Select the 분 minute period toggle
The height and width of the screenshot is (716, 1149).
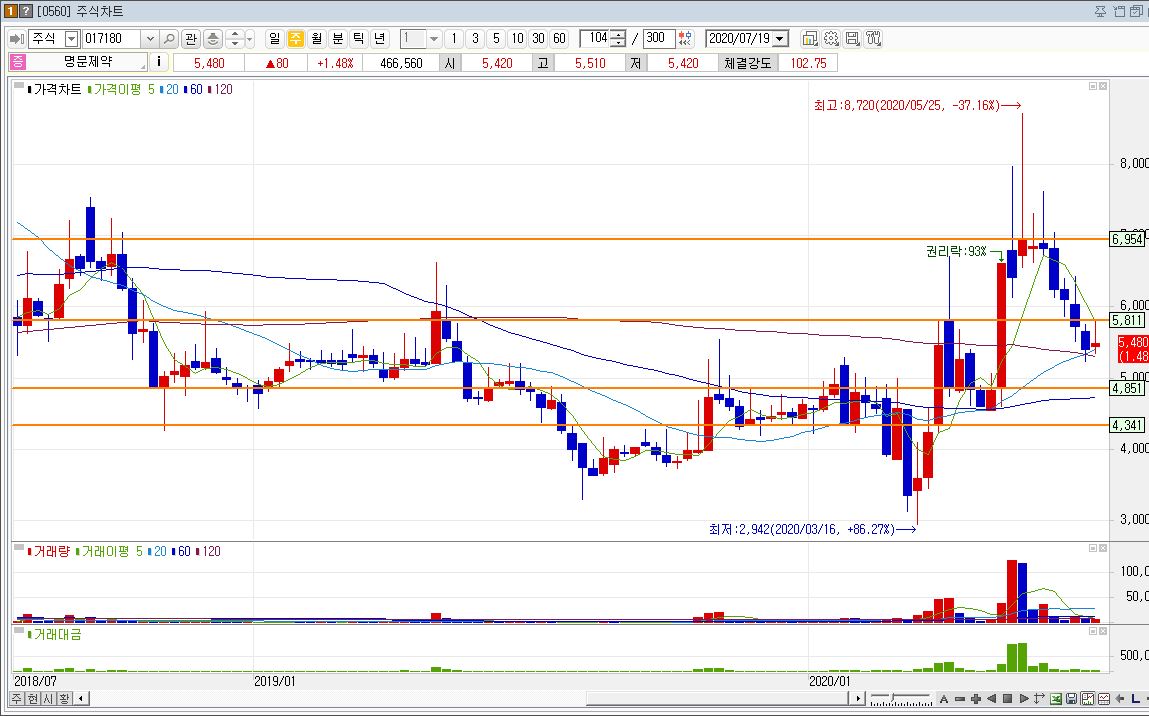point(338,39)
